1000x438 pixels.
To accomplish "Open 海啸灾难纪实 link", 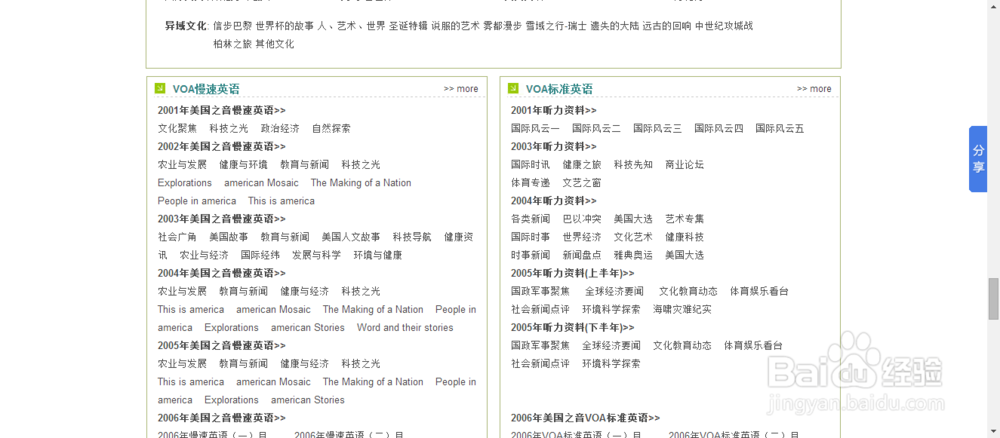I will [x=682, y=309].
